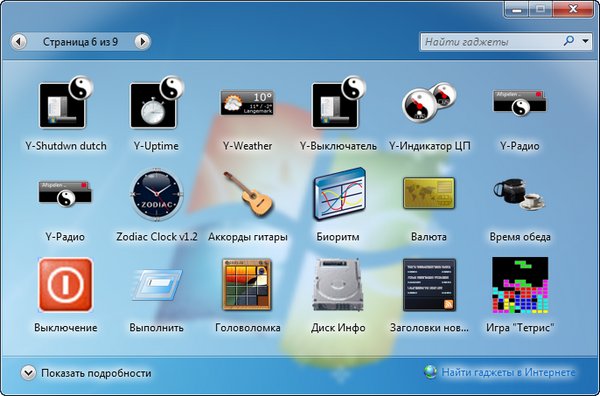Select the Y-Uptime stopwatch gadget icon
Image resolution: width=600 pixels, height=396 pixels.
(157, 103)
